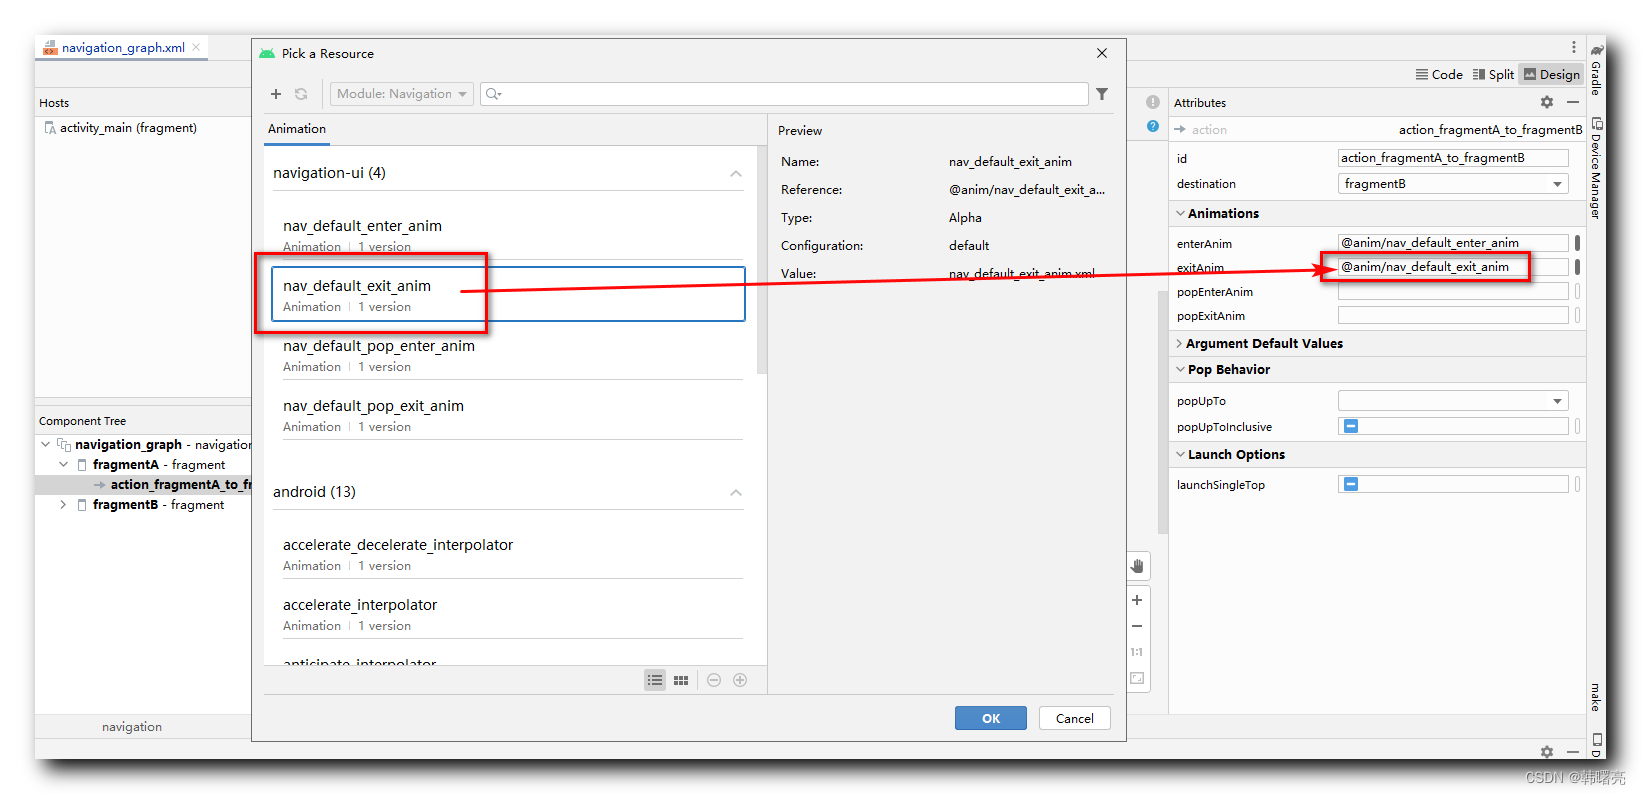Click the blue help question icon
1641x794 pixels.
pos(1153,126)
